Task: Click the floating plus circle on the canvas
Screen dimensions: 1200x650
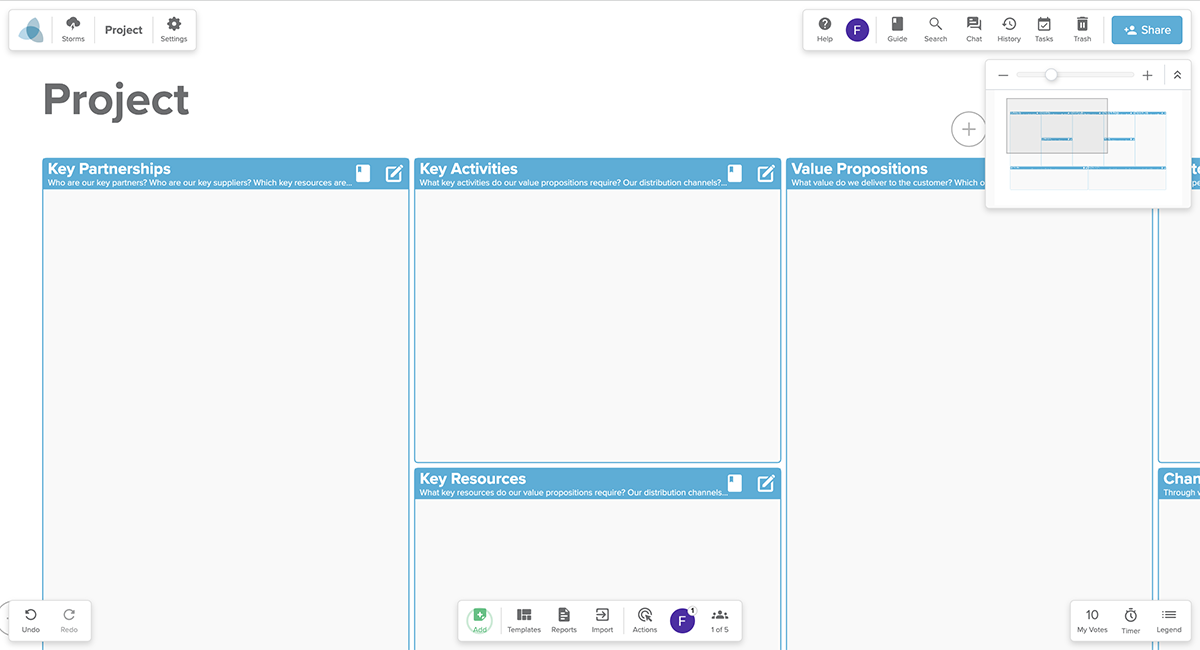Action: click(968, 128)
